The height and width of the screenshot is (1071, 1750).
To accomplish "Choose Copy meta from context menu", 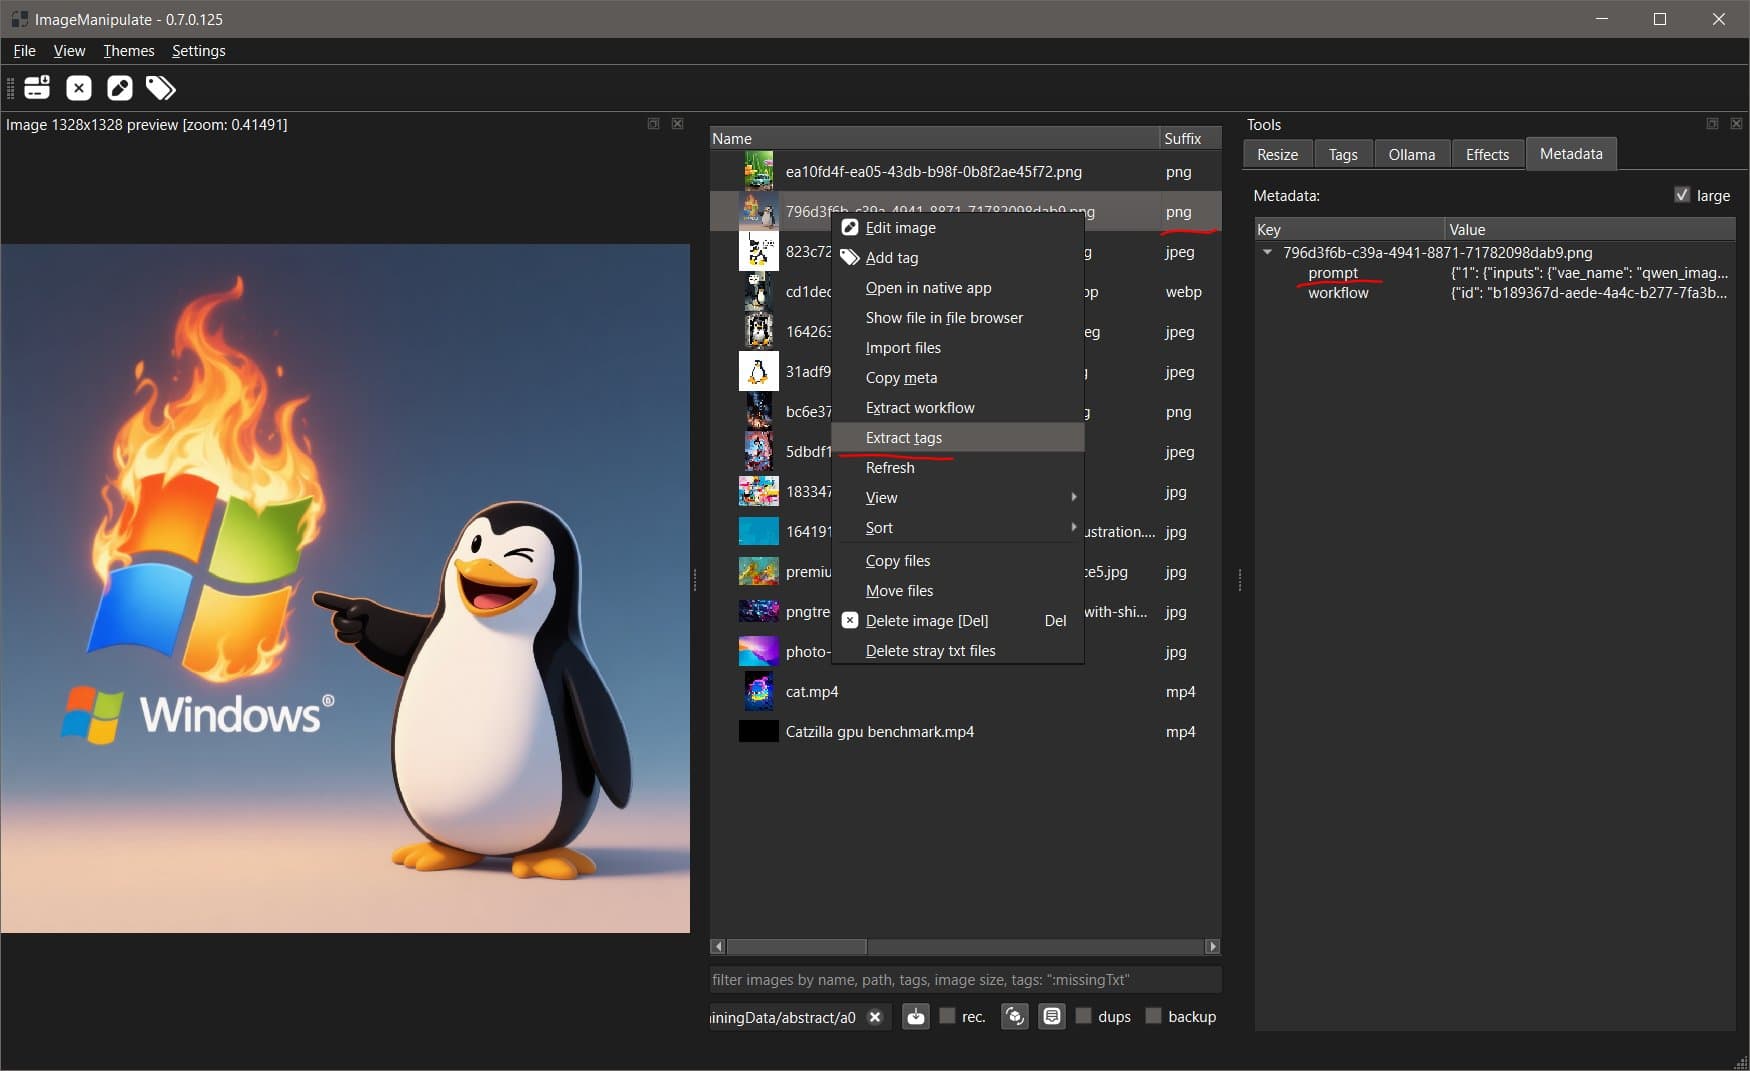I will point(958,377).
